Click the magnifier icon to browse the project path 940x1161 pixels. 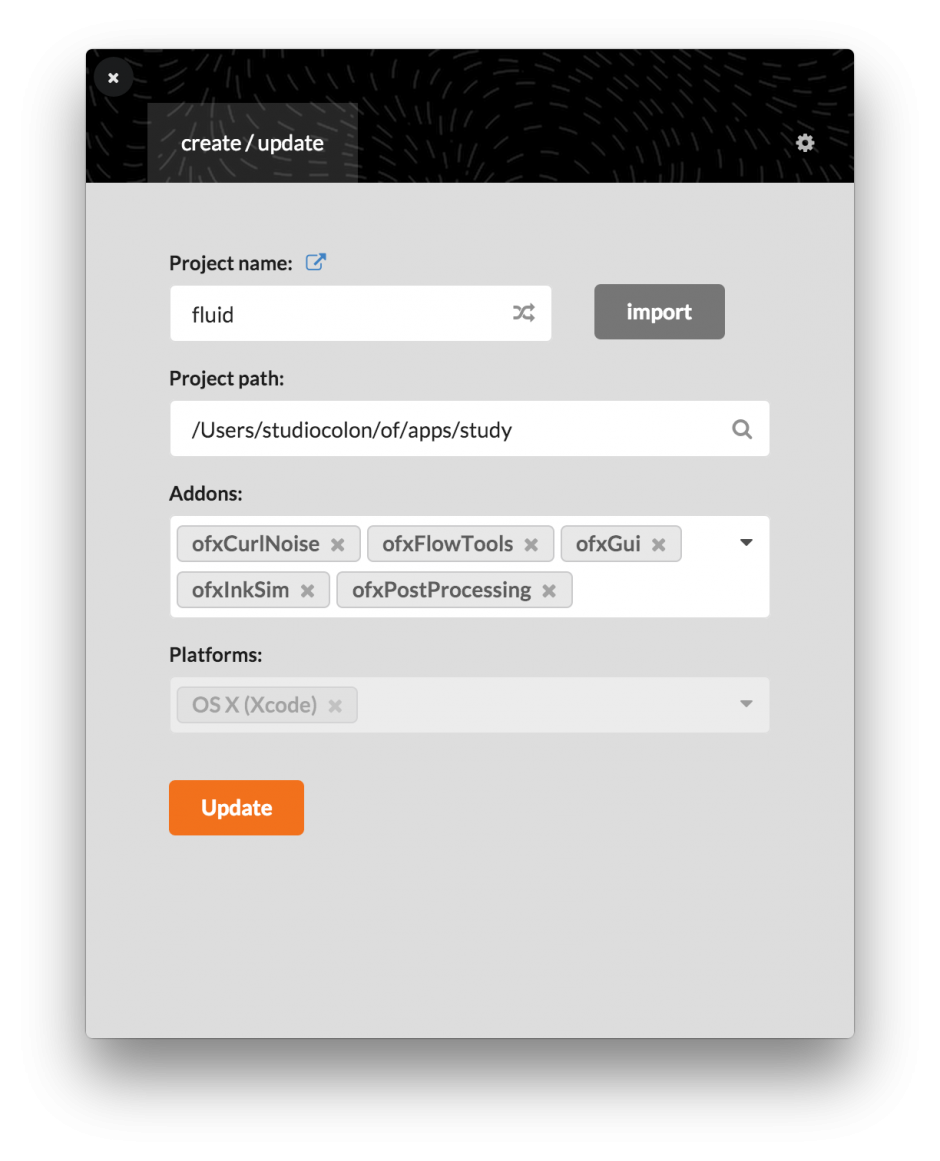742,428
